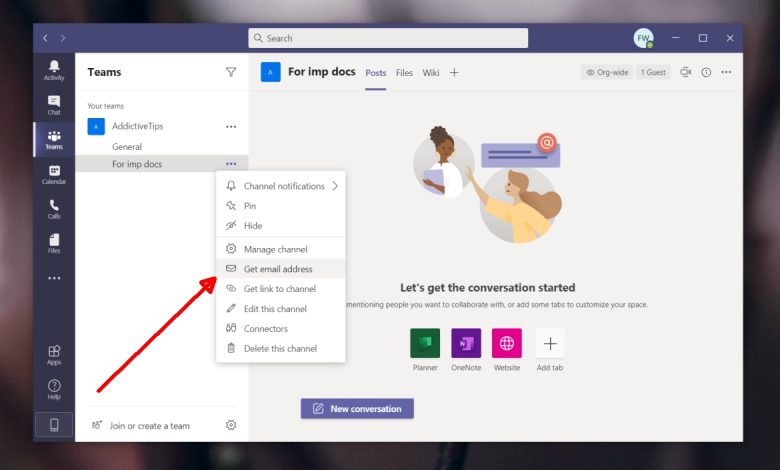Choose Get email address
Viewport: 780px width, 470px height.
(x=281, y=269)
